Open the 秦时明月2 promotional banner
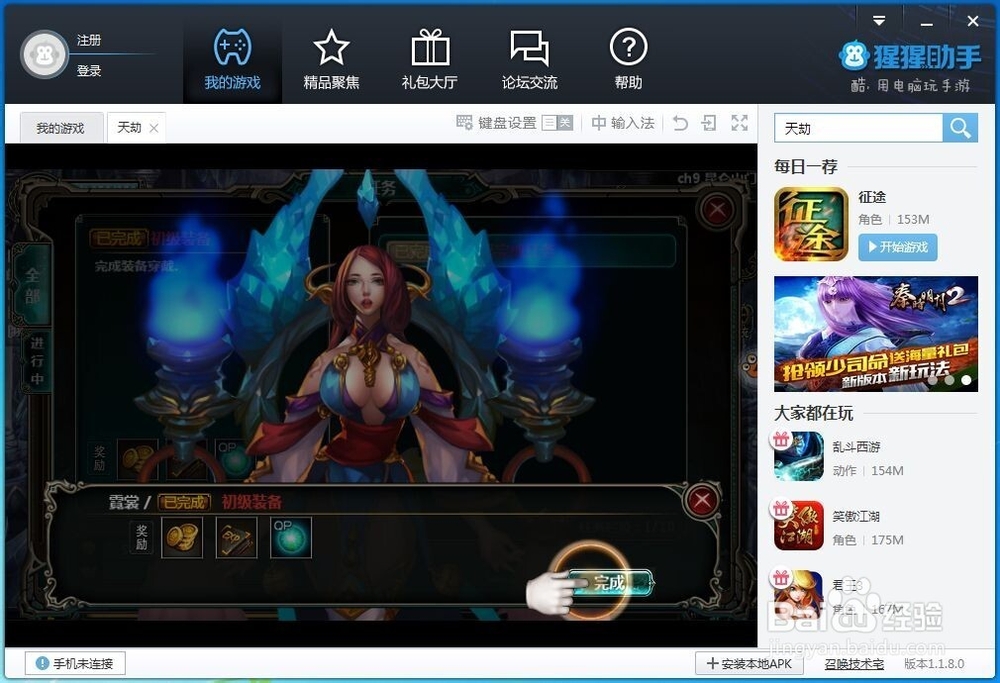1000x683 pixels. [876, 334]
